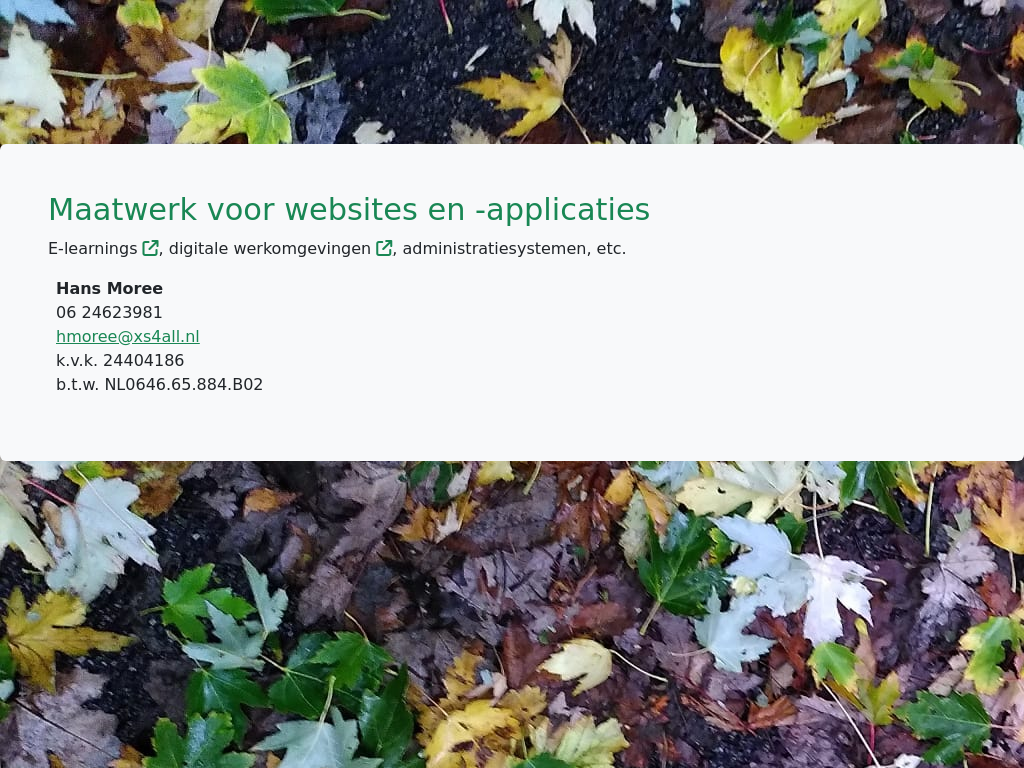Click the word Maatwerk in the heading
Screen dimensions: 1024x768
[123, 210]
